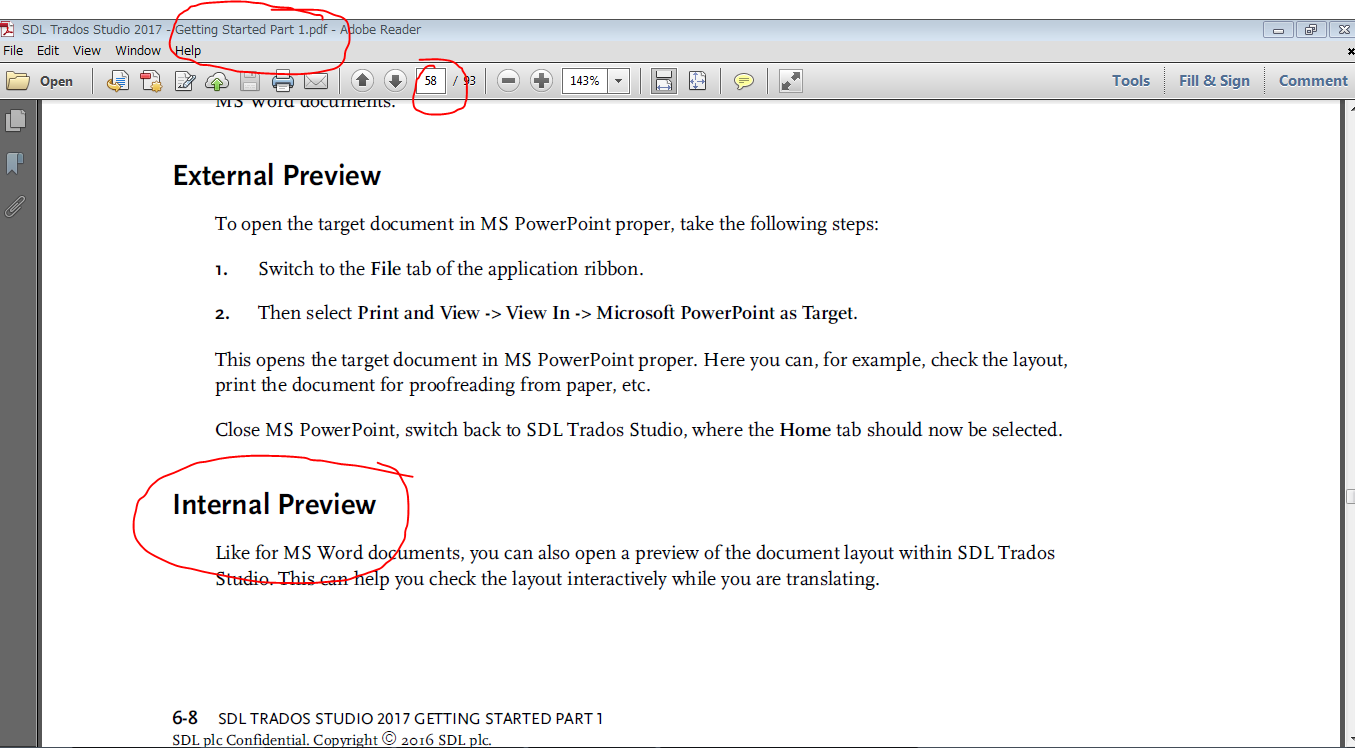Show the Page Thumbnails panel in the sidebar
This screenshot has height=748, width=1355.
15,120
